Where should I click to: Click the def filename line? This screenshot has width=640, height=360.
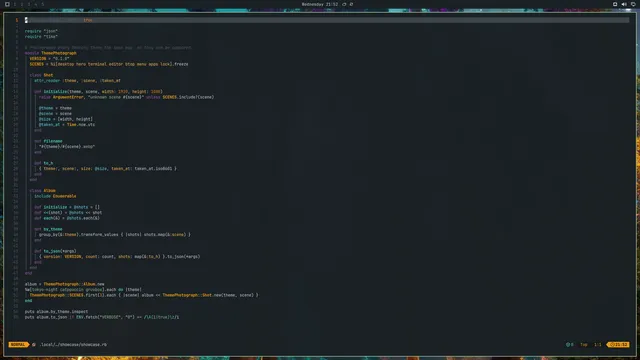click(x=48, y=141)
